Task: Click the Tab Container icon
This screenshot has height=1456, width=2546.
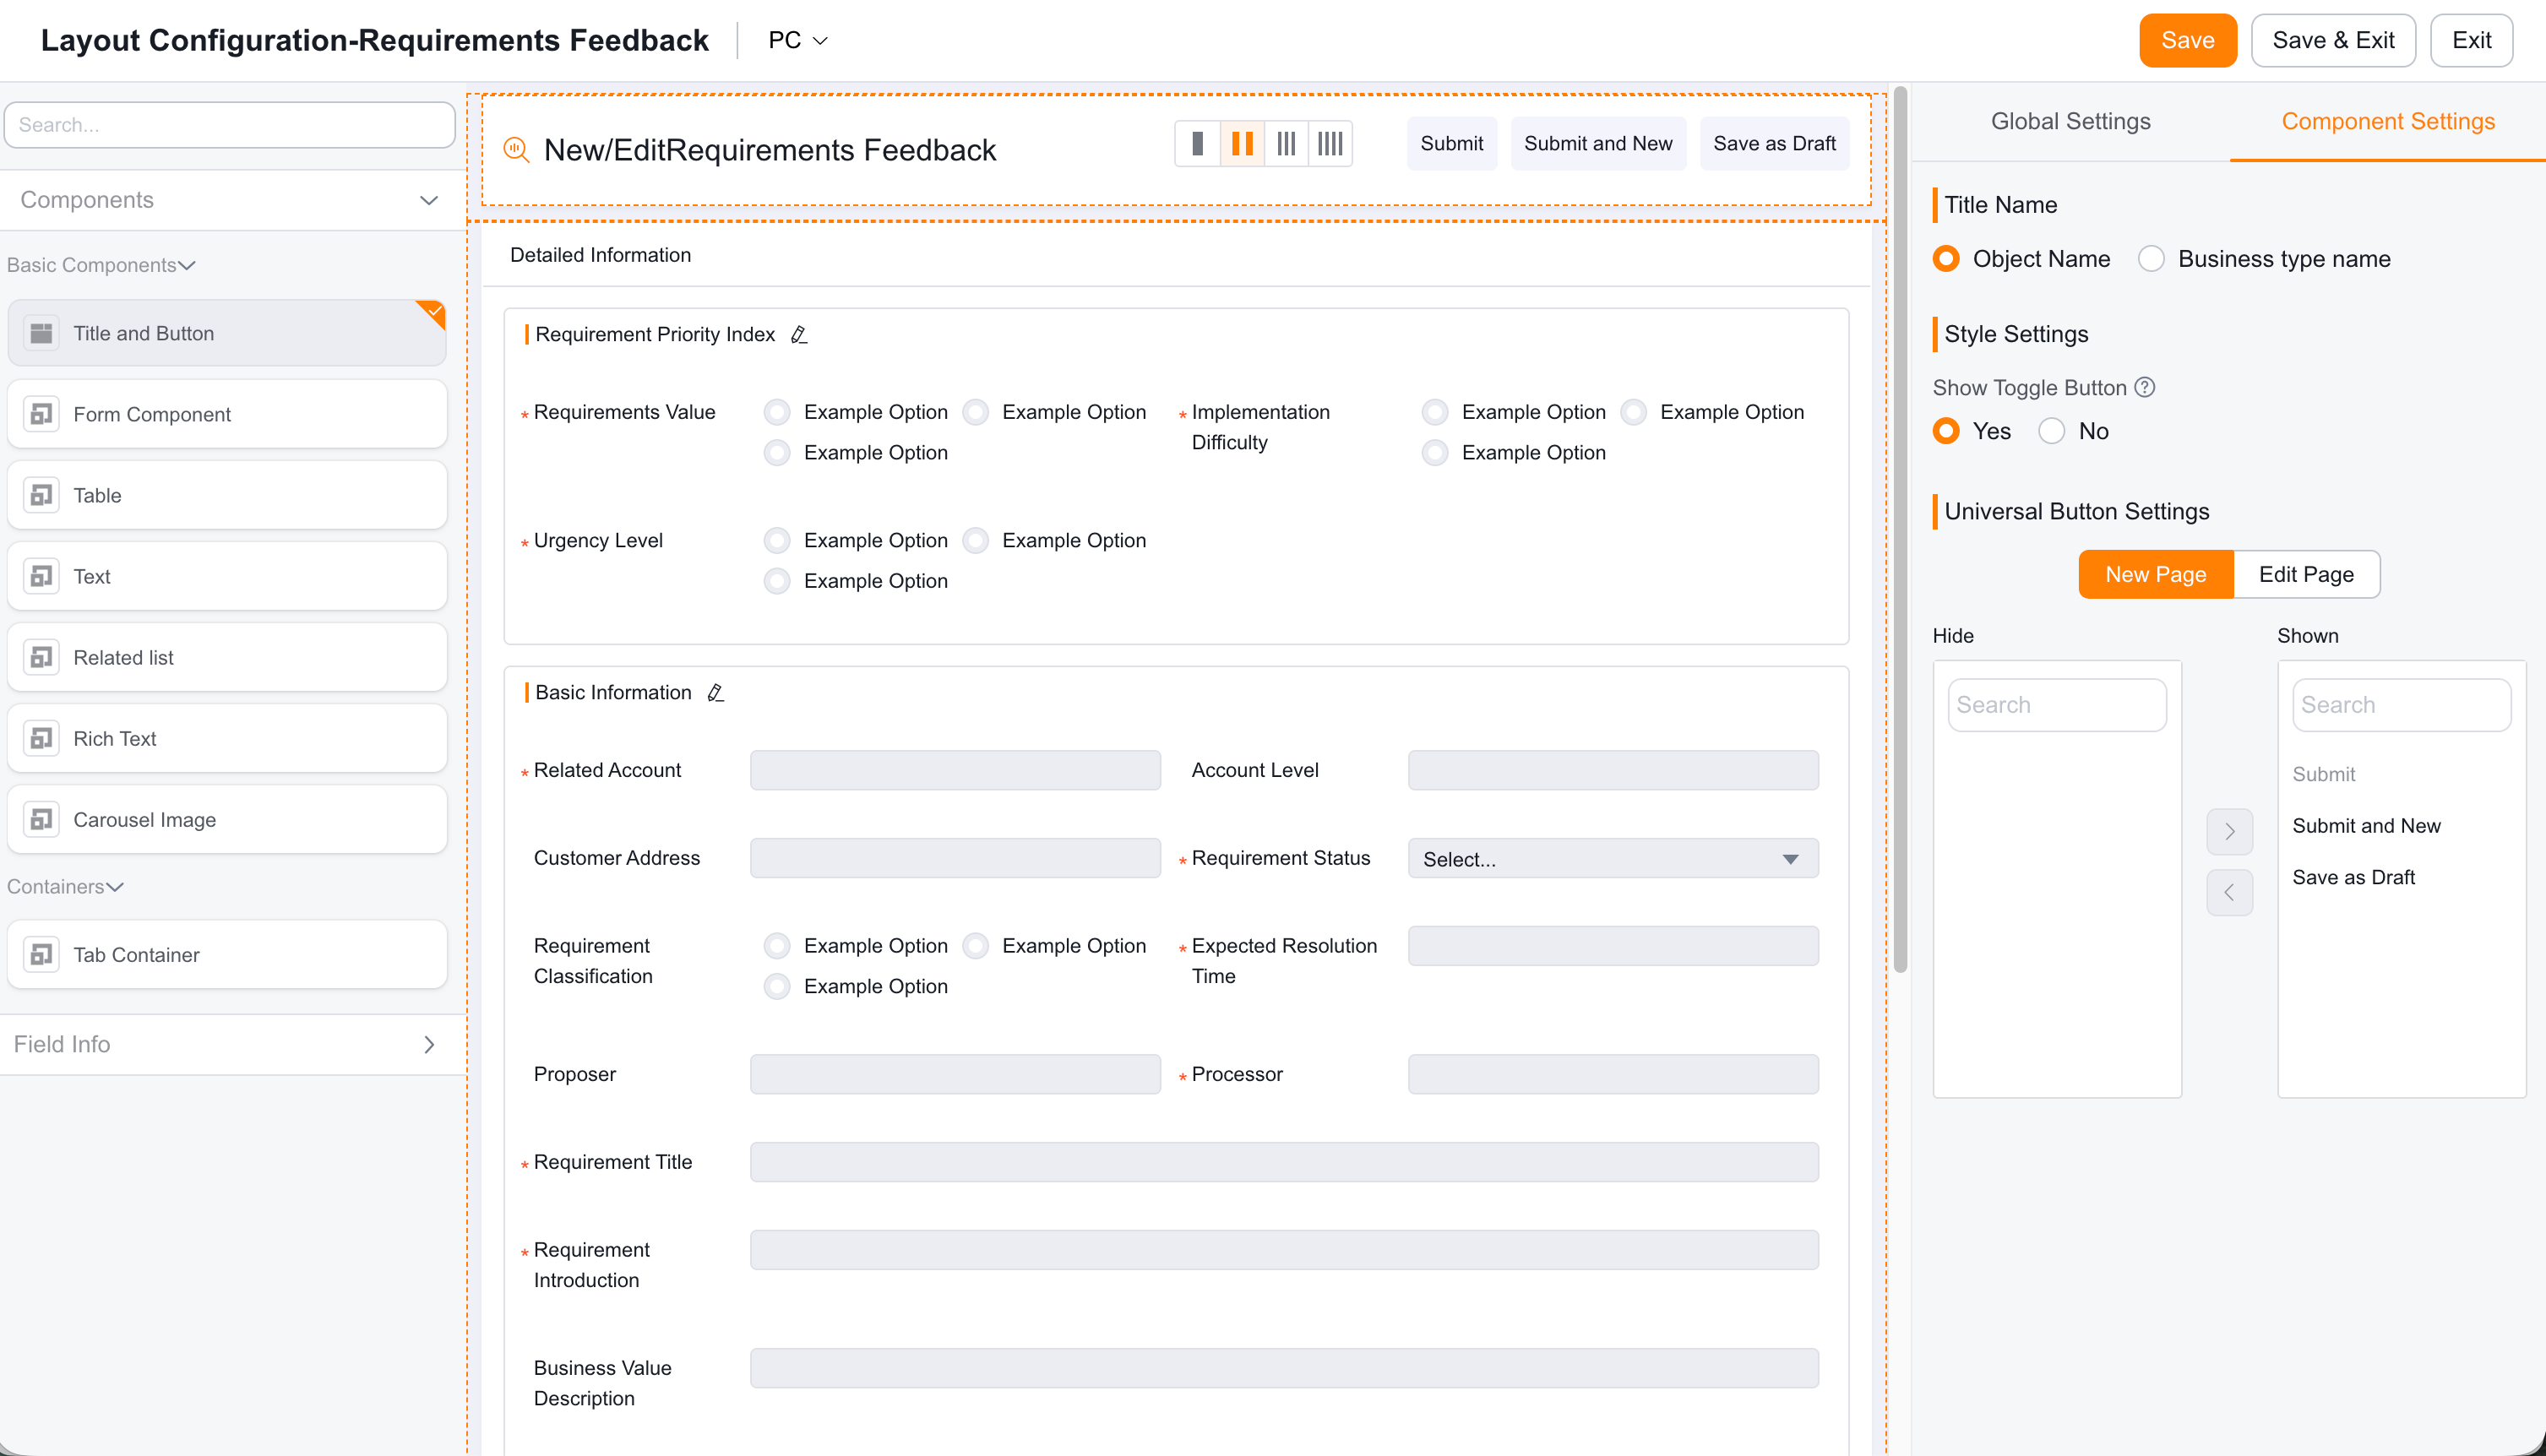Action: [x=41, y=954]
